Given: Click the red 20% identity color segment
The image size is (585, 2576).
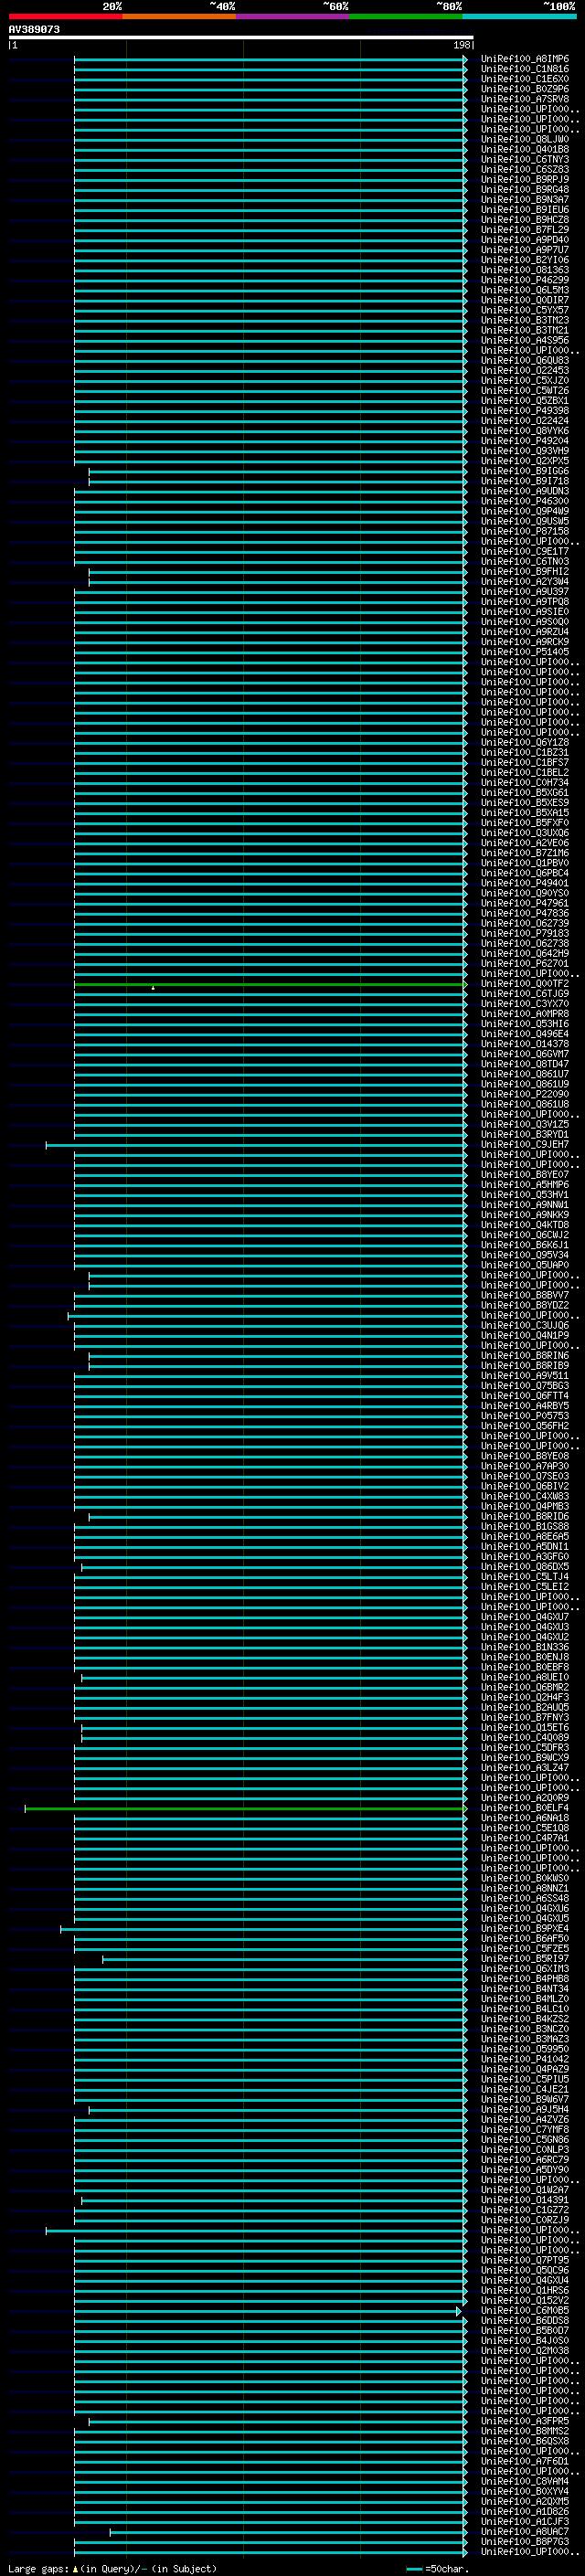Looking at the screenshot, I should pyautogui.click(x=65, y=16).
